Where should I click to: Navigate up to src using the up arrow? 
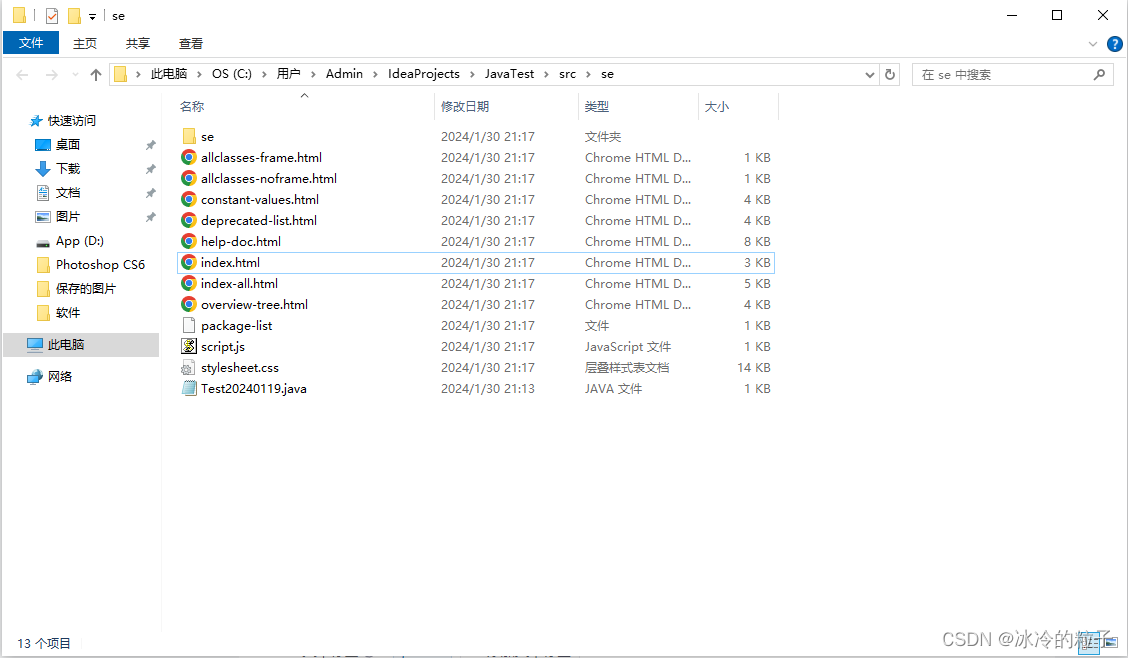(x=95, y=74)
